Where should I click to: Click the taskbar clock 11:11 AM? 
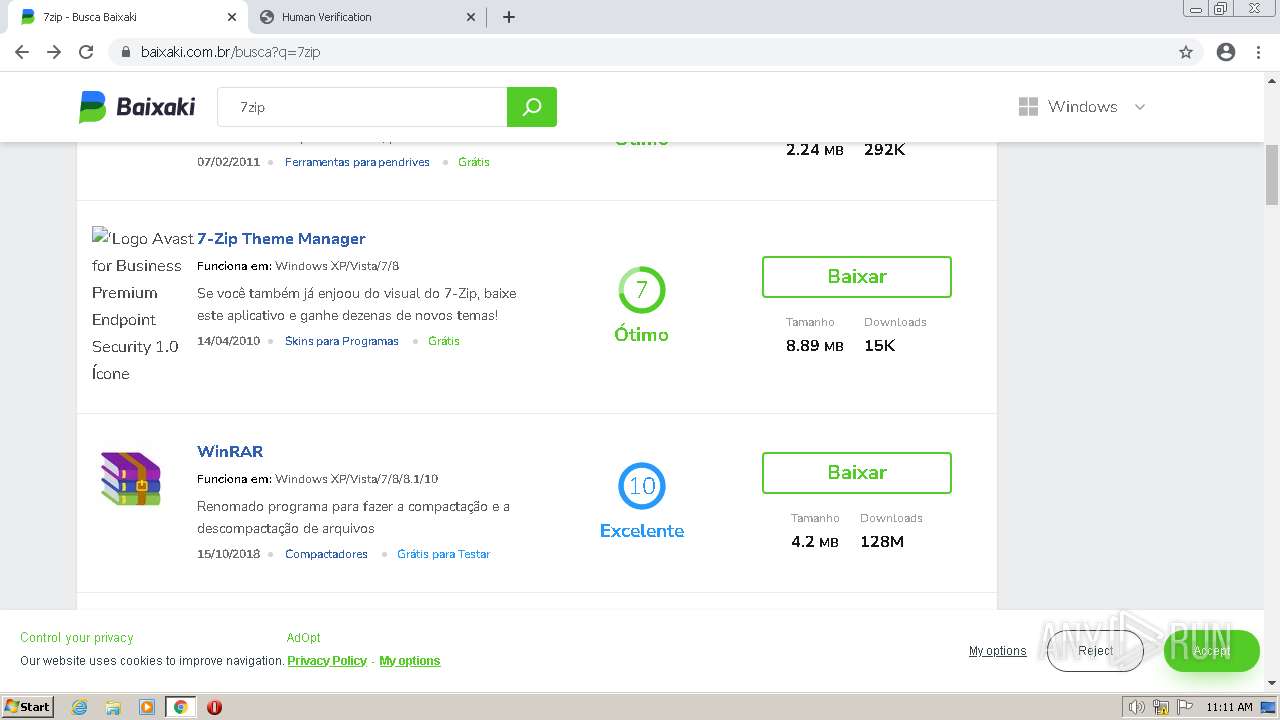pos(1230,707)
